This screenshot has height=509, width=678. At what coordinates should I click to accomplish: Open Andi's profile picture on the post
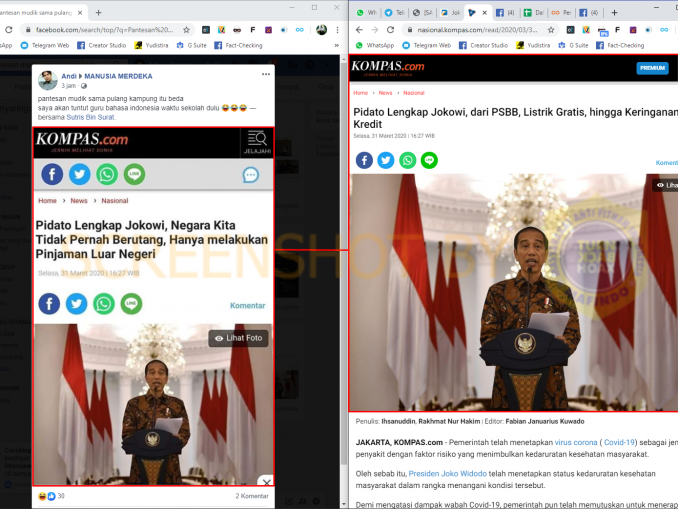48,80
